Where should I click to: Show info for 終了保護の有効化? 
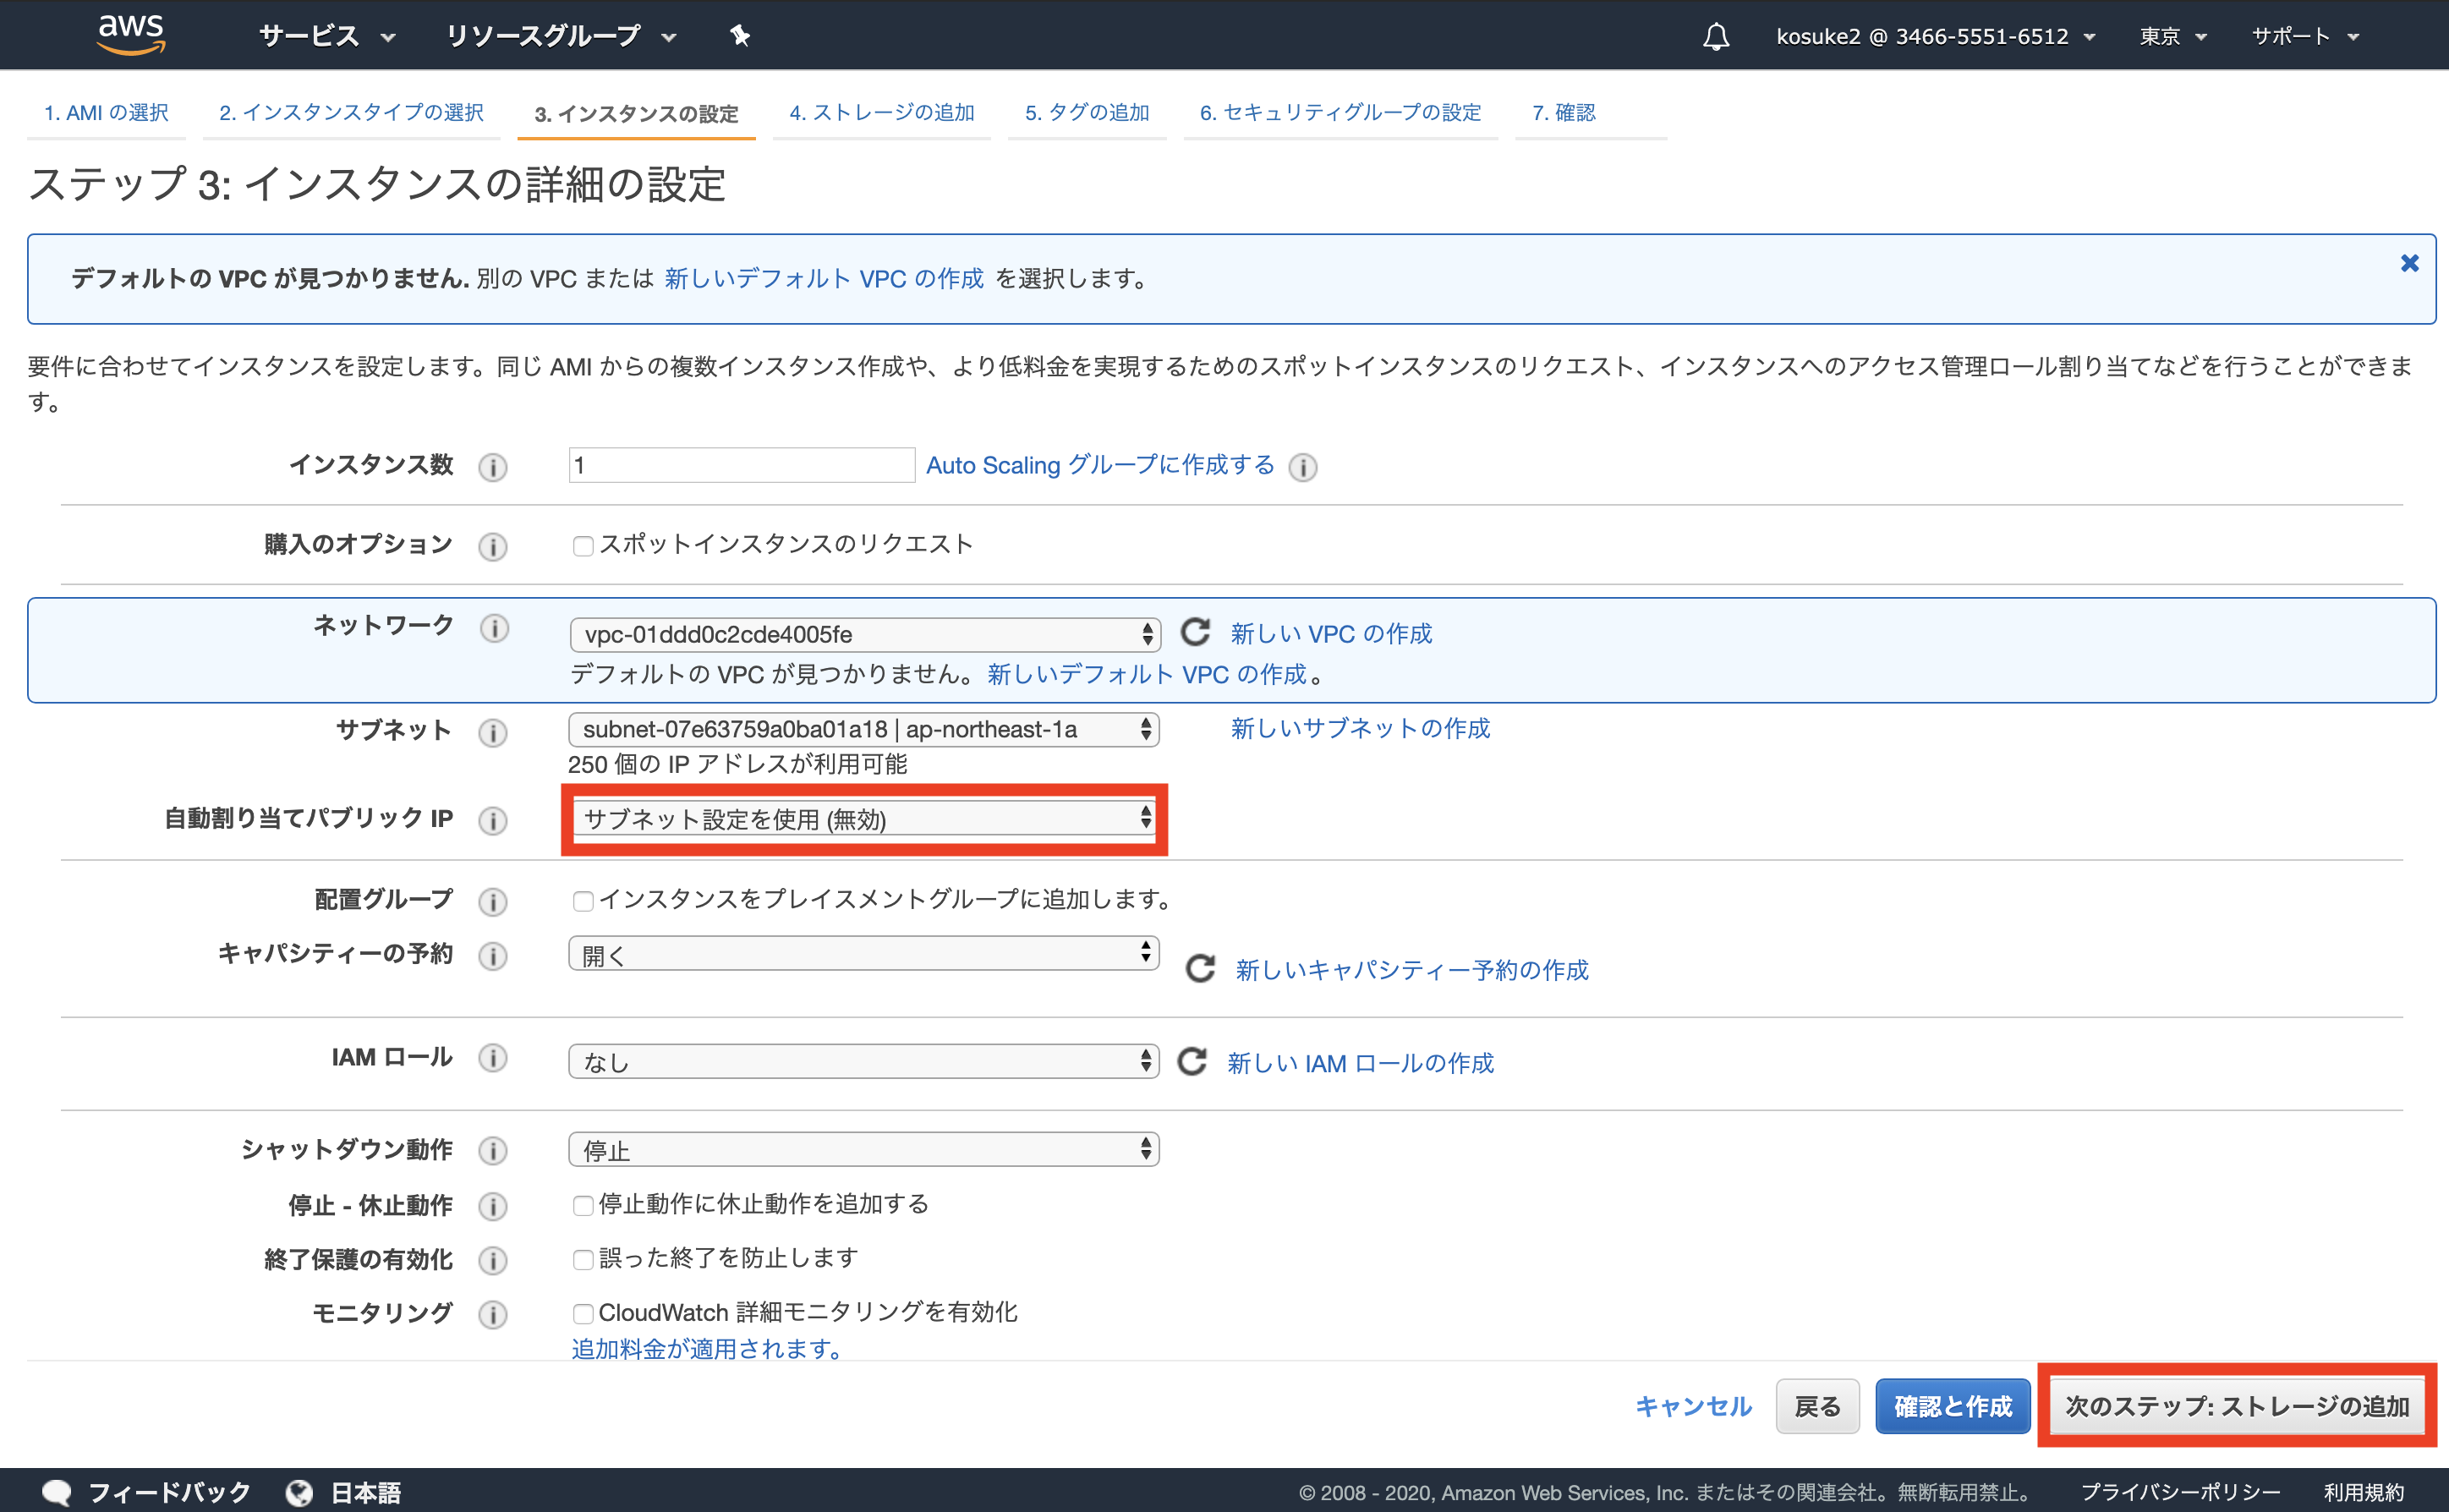493,1261
